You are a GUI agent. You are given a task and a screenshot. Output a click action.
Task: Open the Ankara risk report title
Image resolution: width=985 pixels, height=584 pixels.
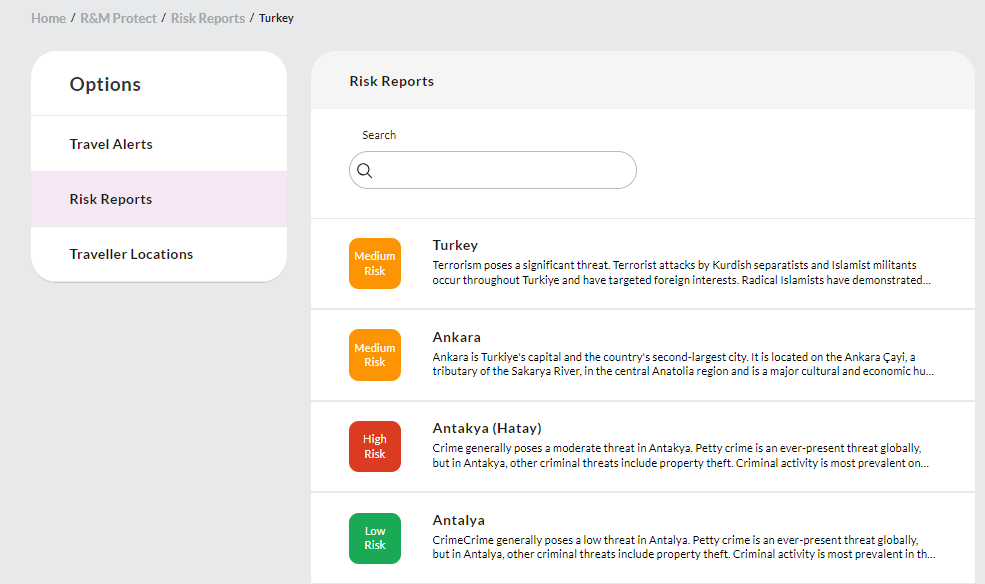coord(457,337)
